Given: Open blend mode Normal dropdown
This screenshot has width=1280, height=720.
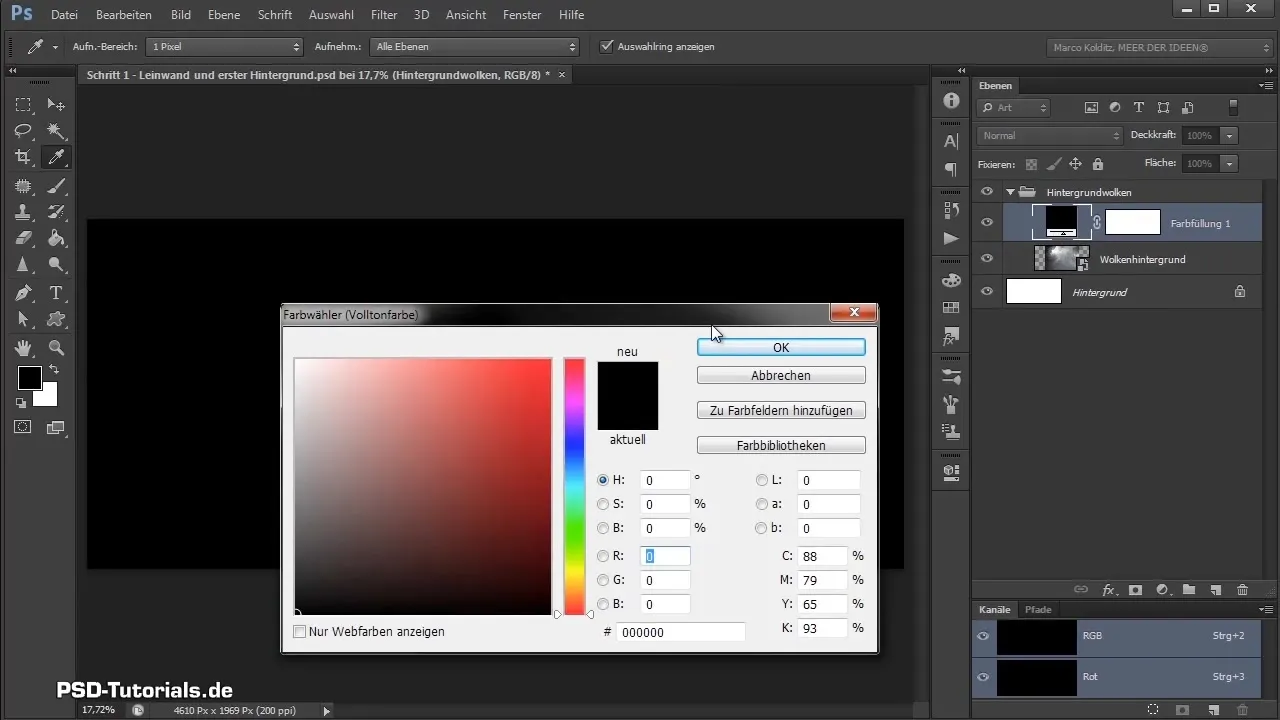Looking at the screenshot, I should pos(1051,135).
